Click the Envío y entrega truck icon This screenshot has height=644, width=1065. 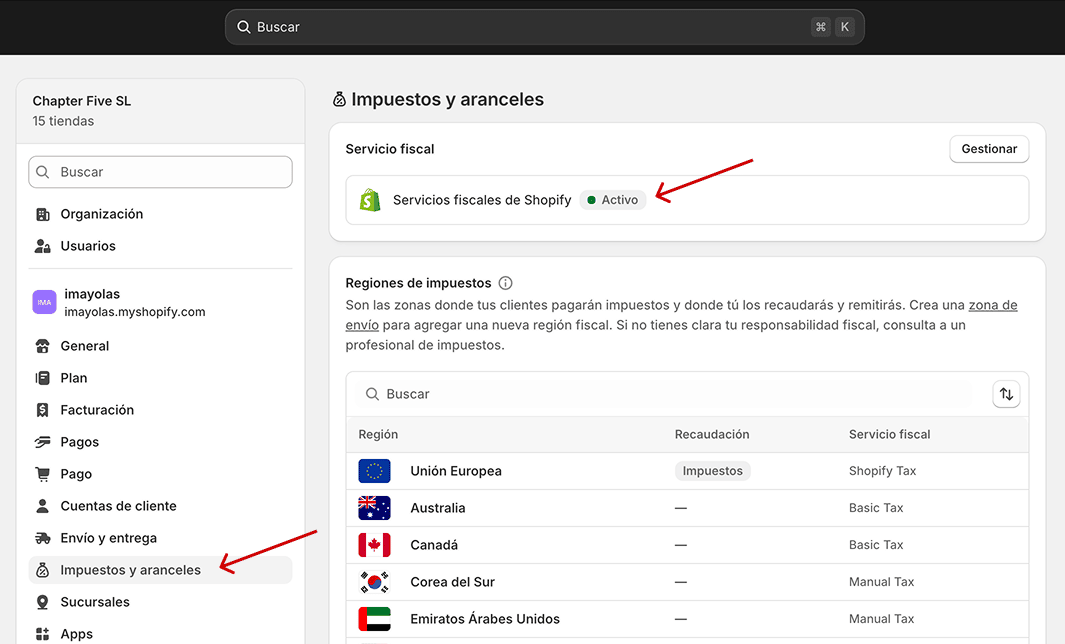tap(43, 538)
